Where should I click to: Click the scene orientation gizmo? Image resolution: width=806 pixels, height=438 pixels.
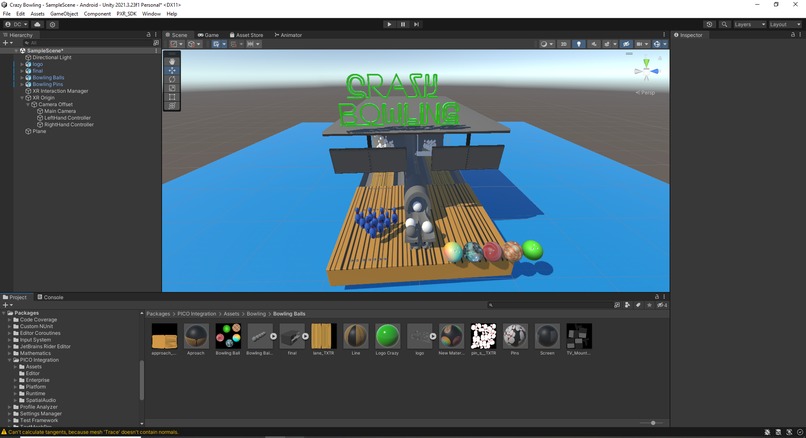click(x=646, y=71)
